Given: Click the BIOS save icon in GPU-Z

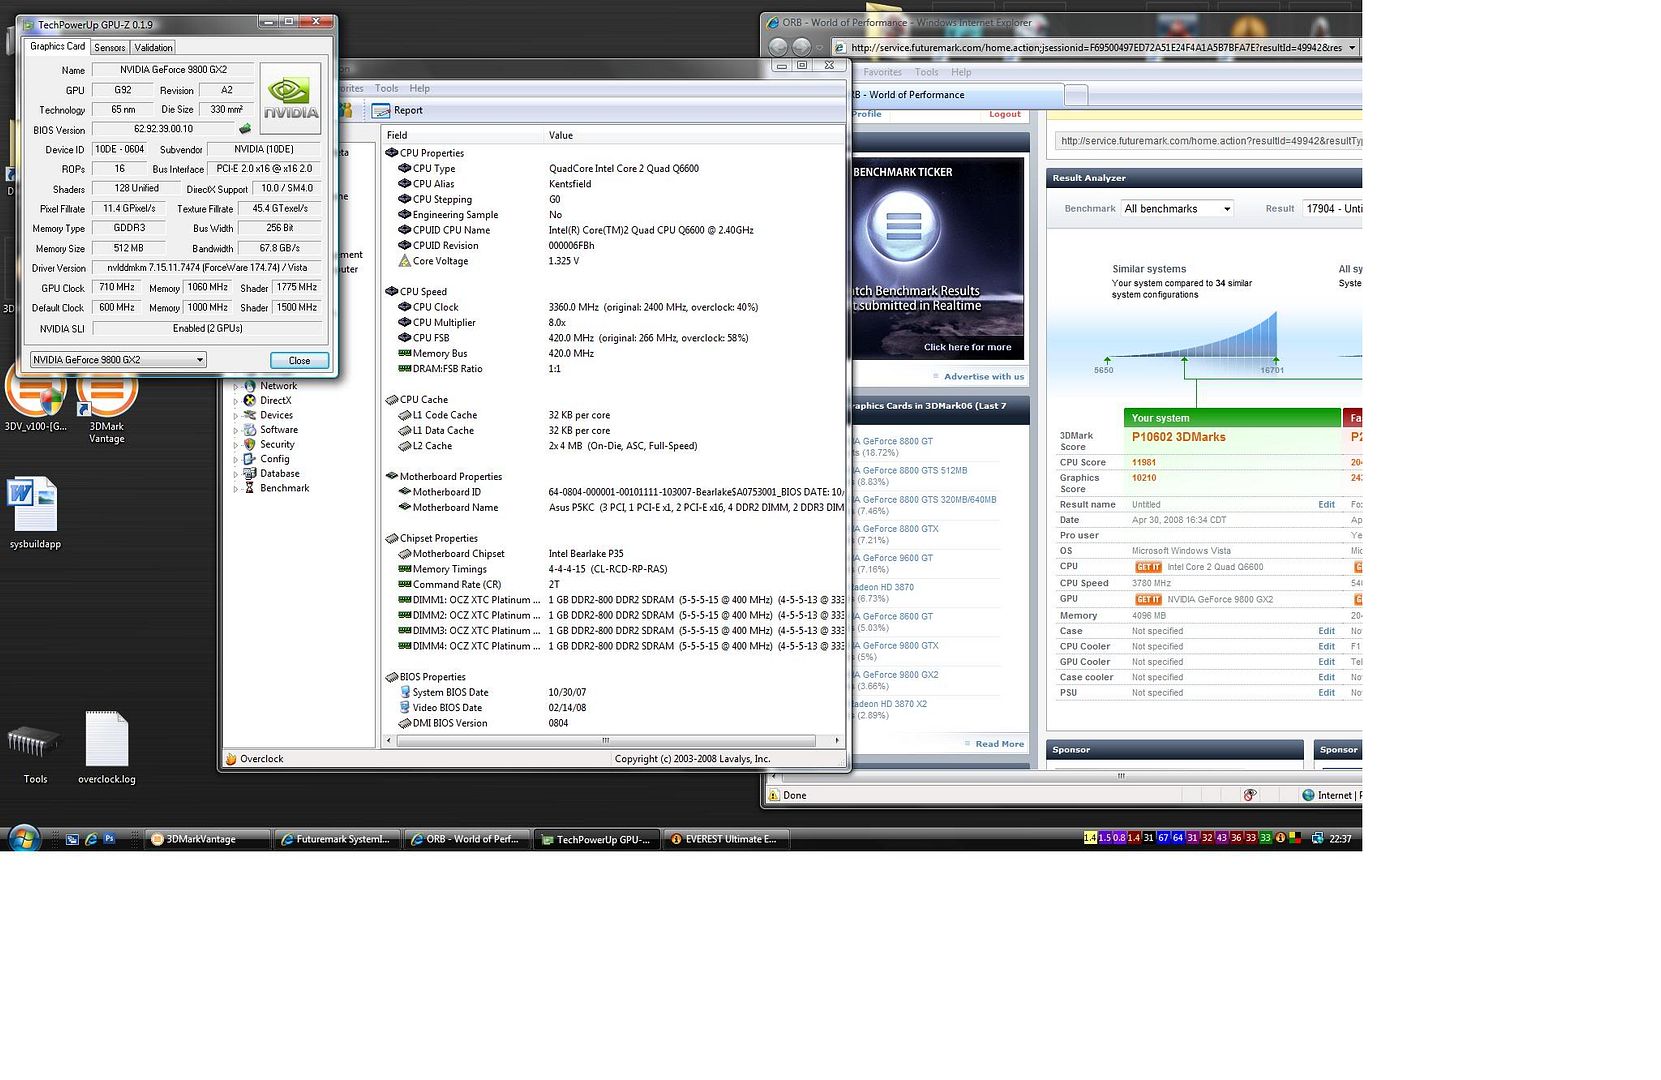Looking at the screenshot, I should tap(244, 129).
